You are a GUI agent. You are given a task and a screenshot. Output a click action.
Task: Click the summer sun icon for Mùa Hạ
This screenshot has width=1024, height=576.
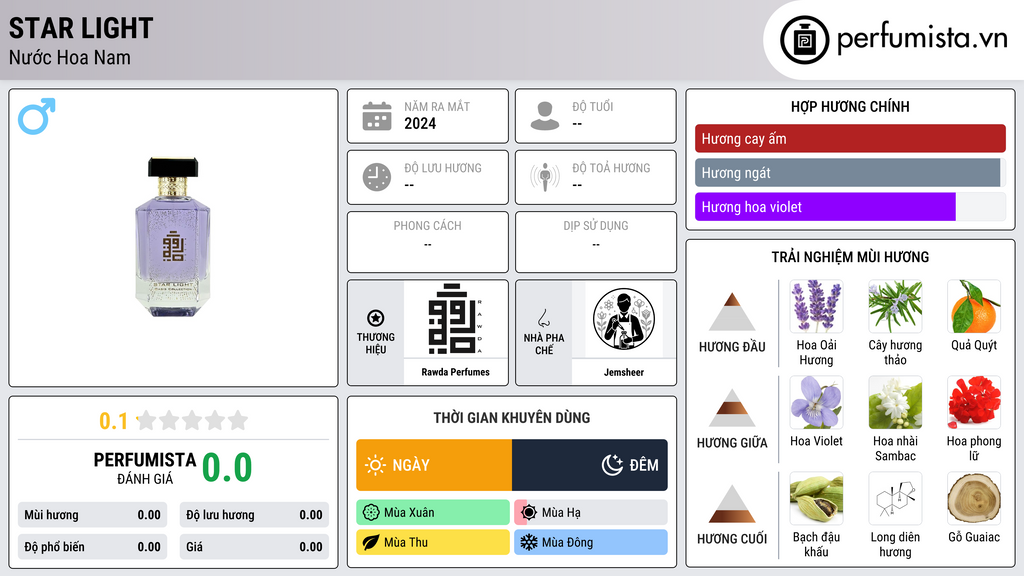point(529,513)
